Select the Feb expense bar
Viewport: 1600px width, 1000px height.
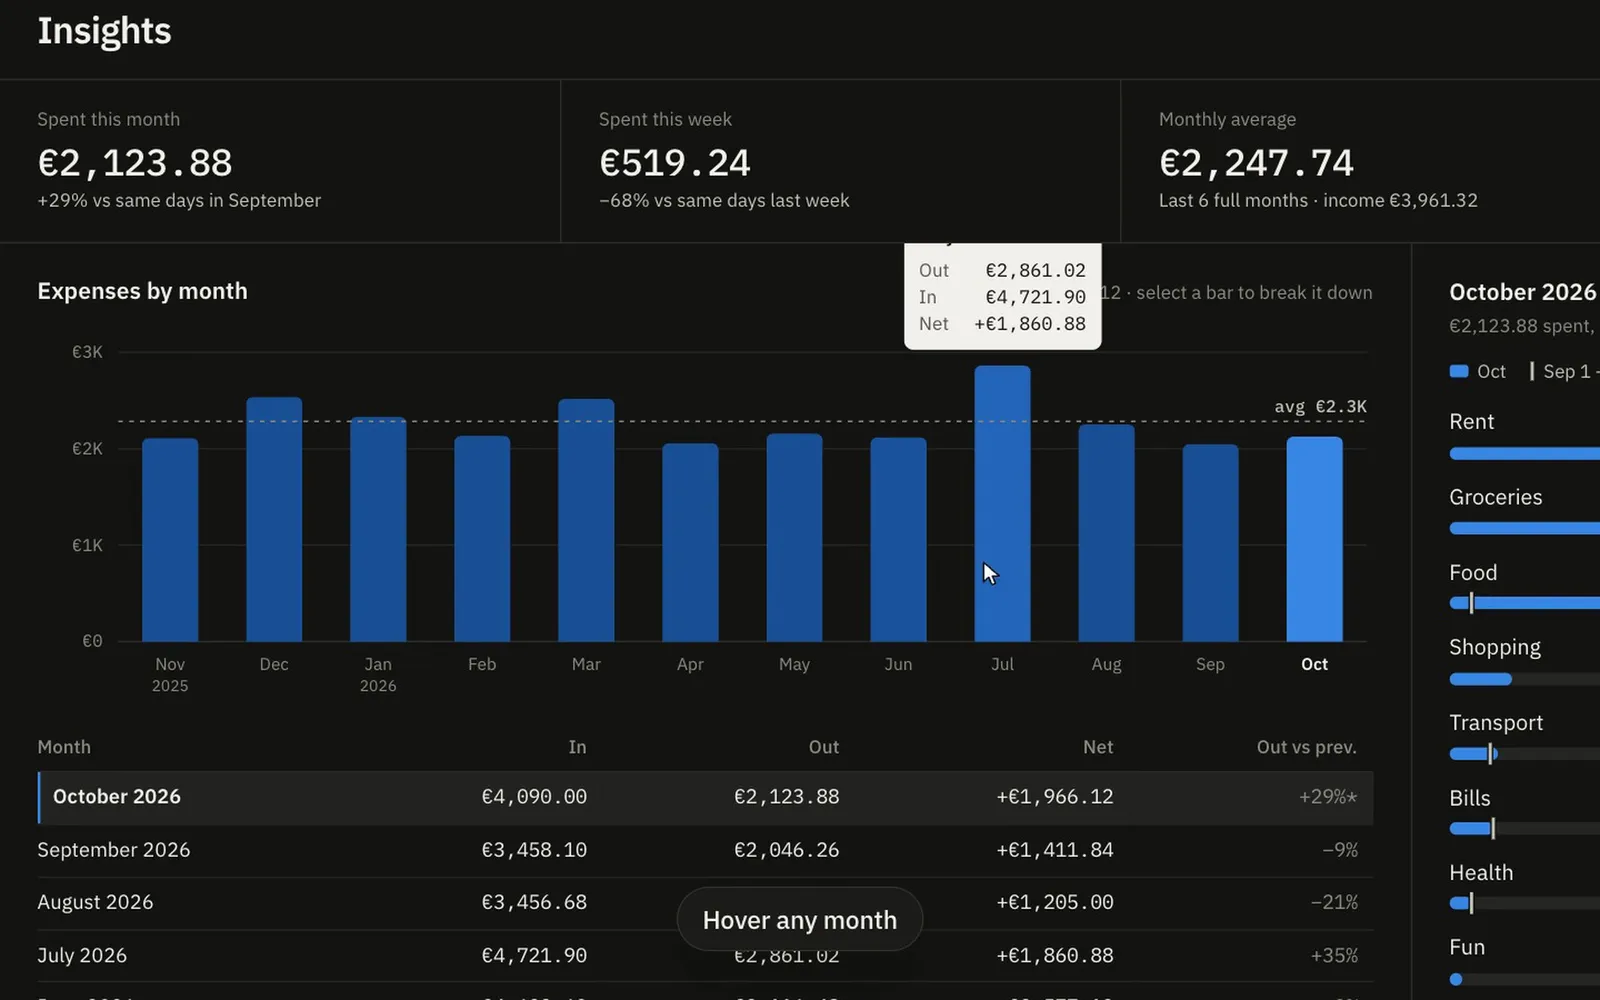tap(482, 538)
